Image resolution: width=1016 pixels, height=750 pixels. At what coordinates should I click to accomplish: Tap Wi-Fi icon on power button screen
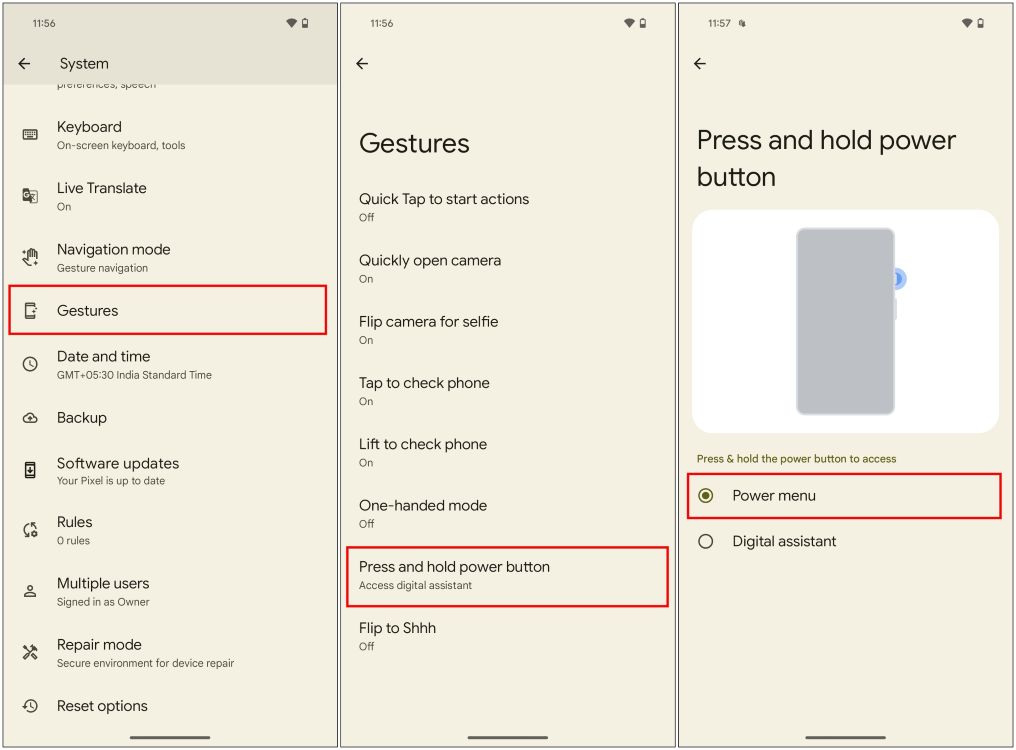(x=967, y=23)
